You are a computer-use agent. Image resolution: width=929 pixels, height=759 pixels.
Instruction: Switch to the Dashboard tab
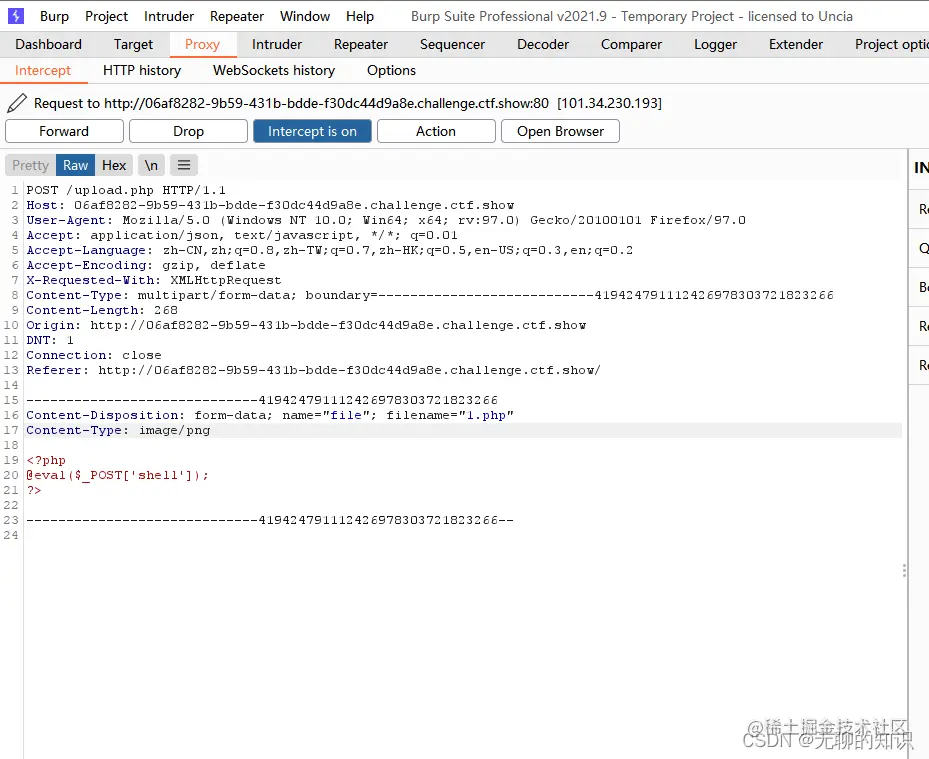click(49, 44)
